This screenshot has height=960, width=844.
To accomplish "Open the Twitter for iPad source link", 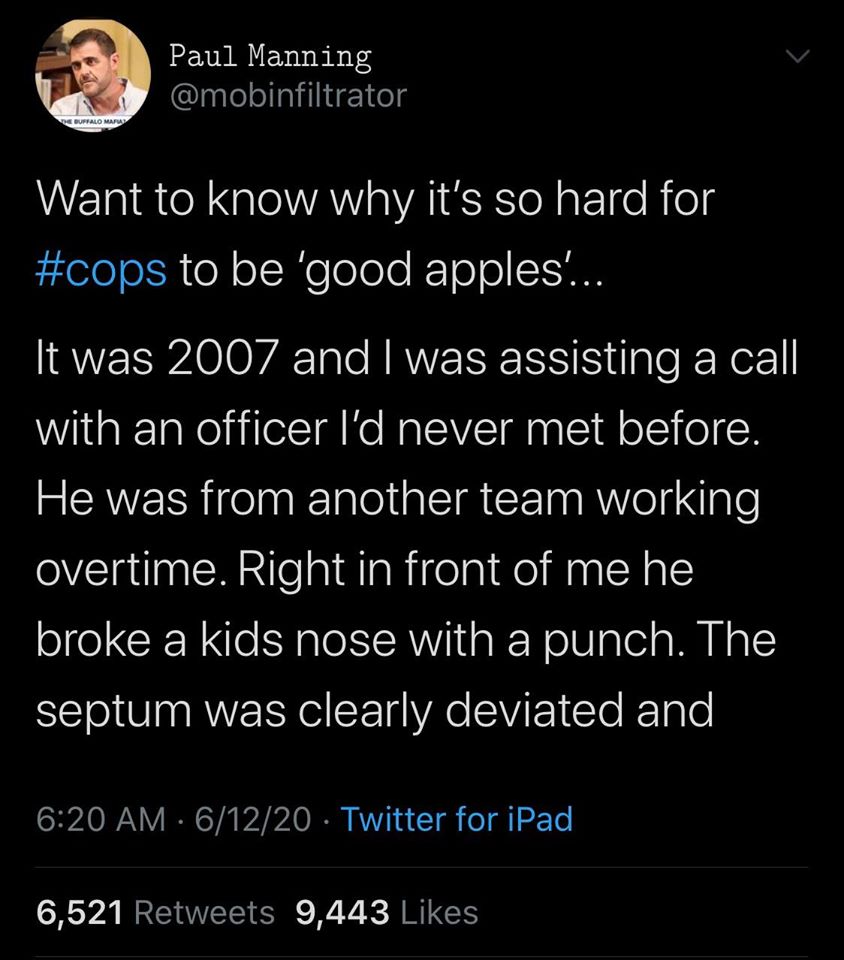I will (457, 820).
